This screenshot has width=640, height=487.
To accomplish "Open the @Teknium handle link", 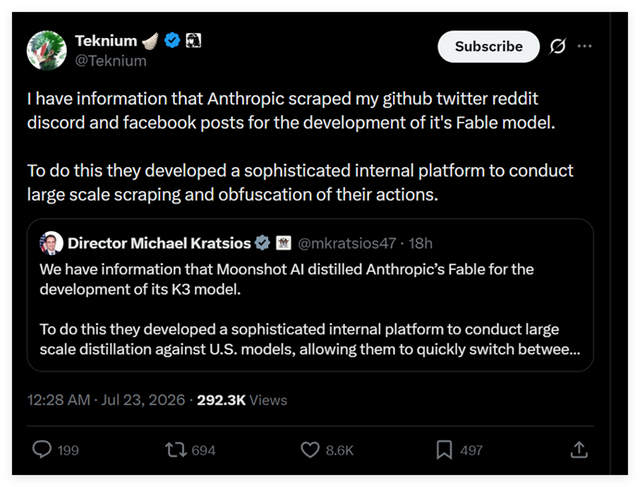I will pos(111,61).
